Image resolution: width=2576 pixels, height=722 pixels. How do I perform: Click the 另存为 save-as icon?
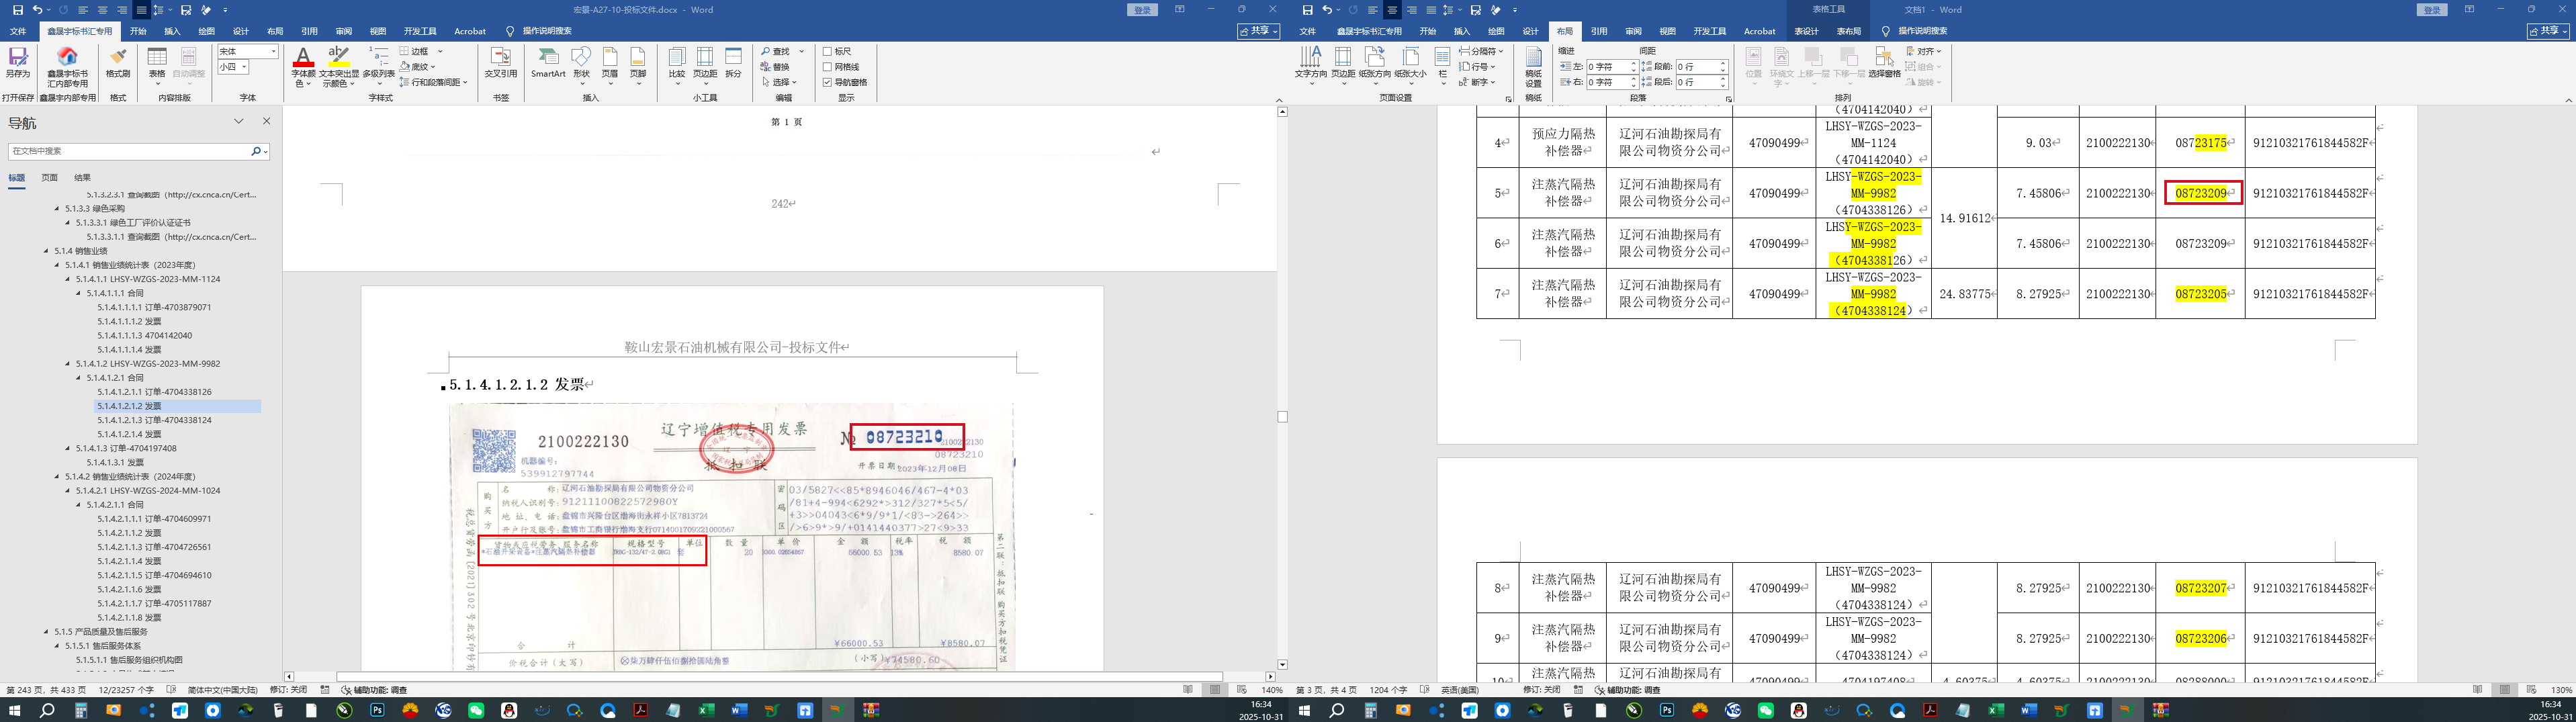point(17,63)
